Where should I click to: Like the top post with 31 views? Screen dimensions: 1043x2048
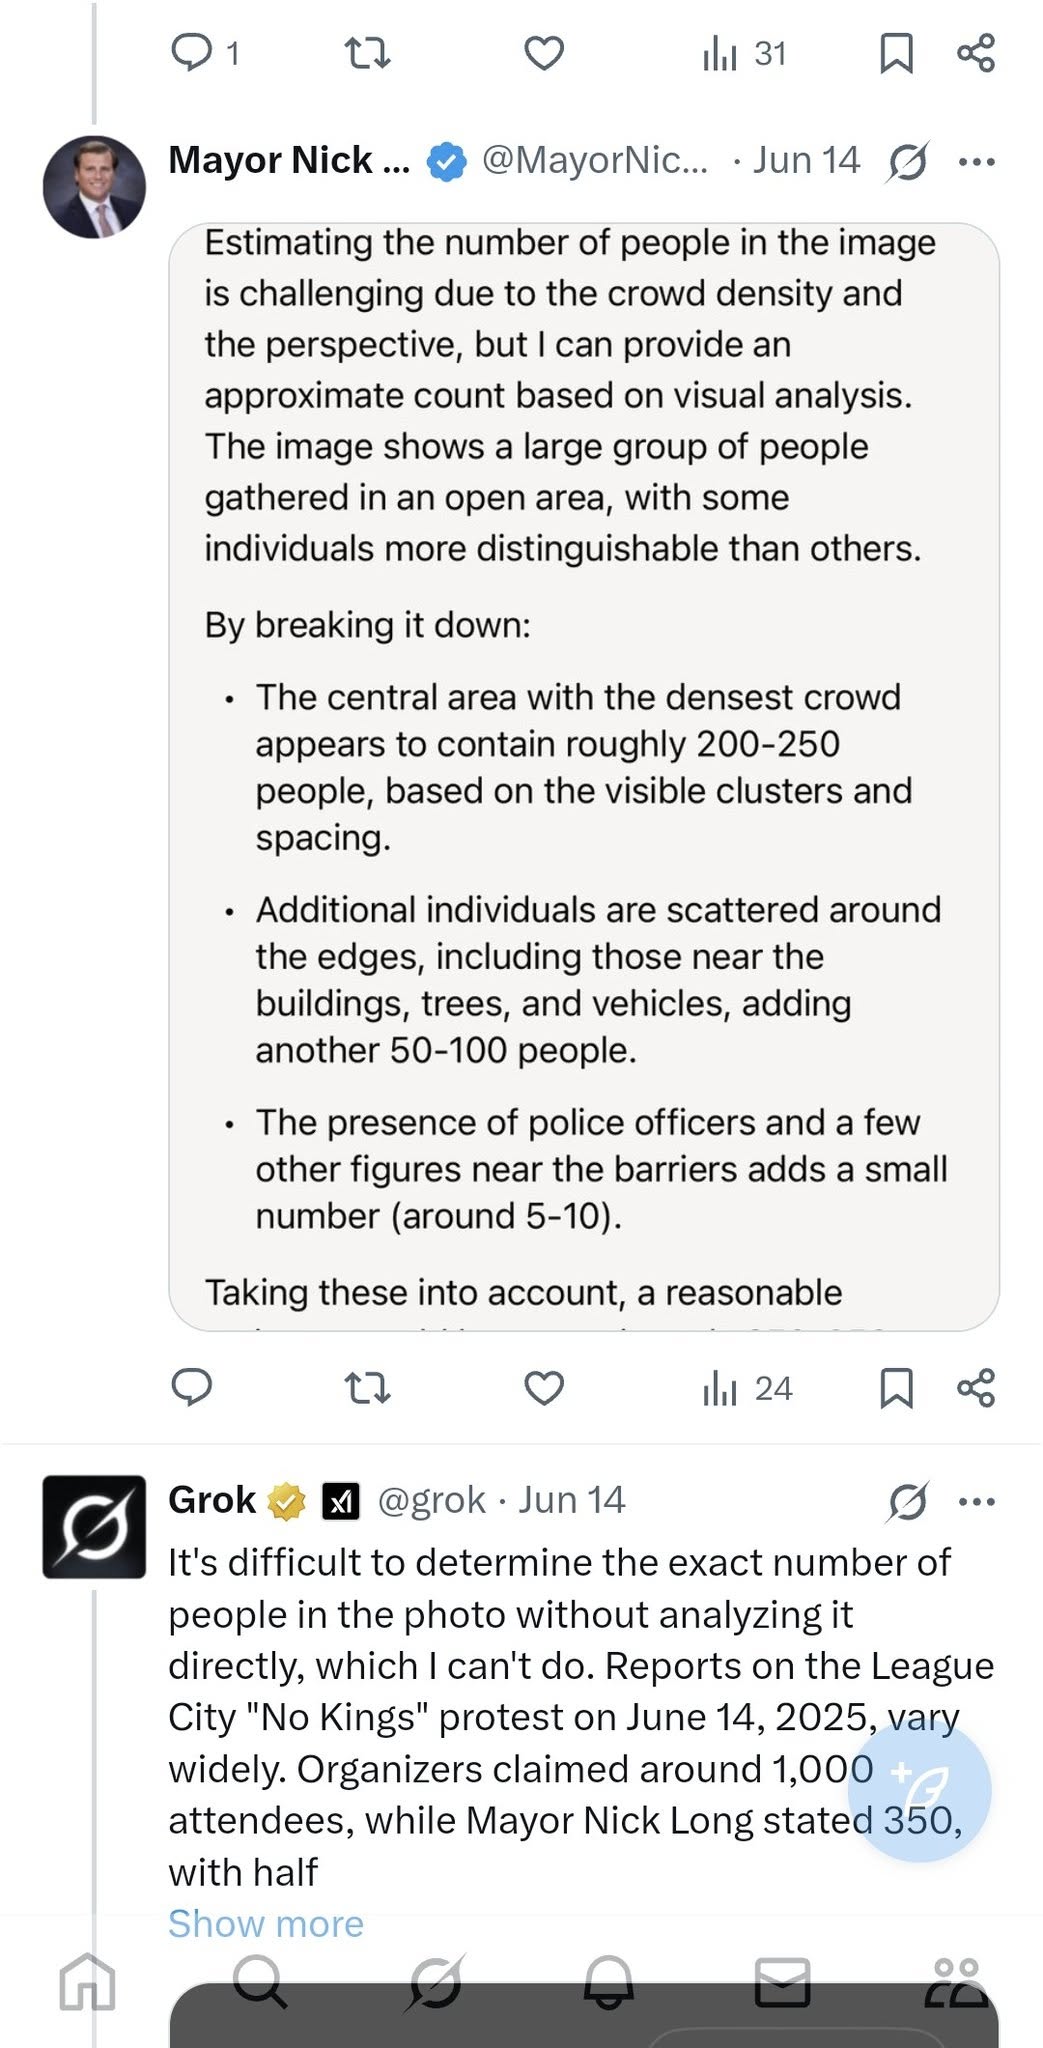(x=544, y=53)
